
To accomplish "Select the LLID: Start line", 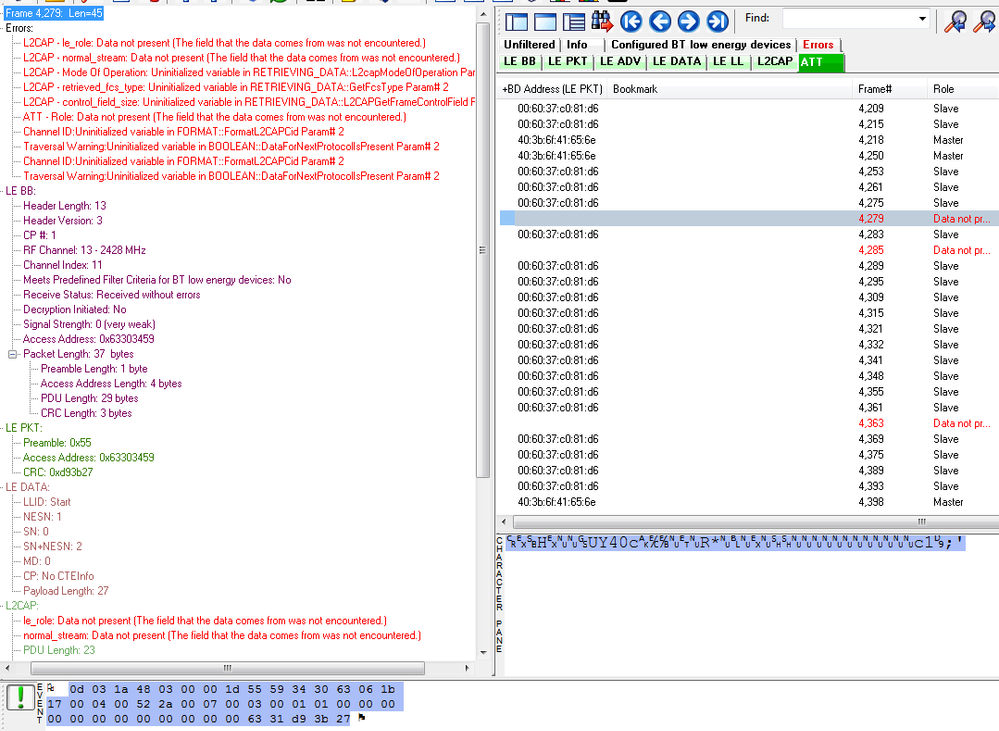I will point(47,502).
